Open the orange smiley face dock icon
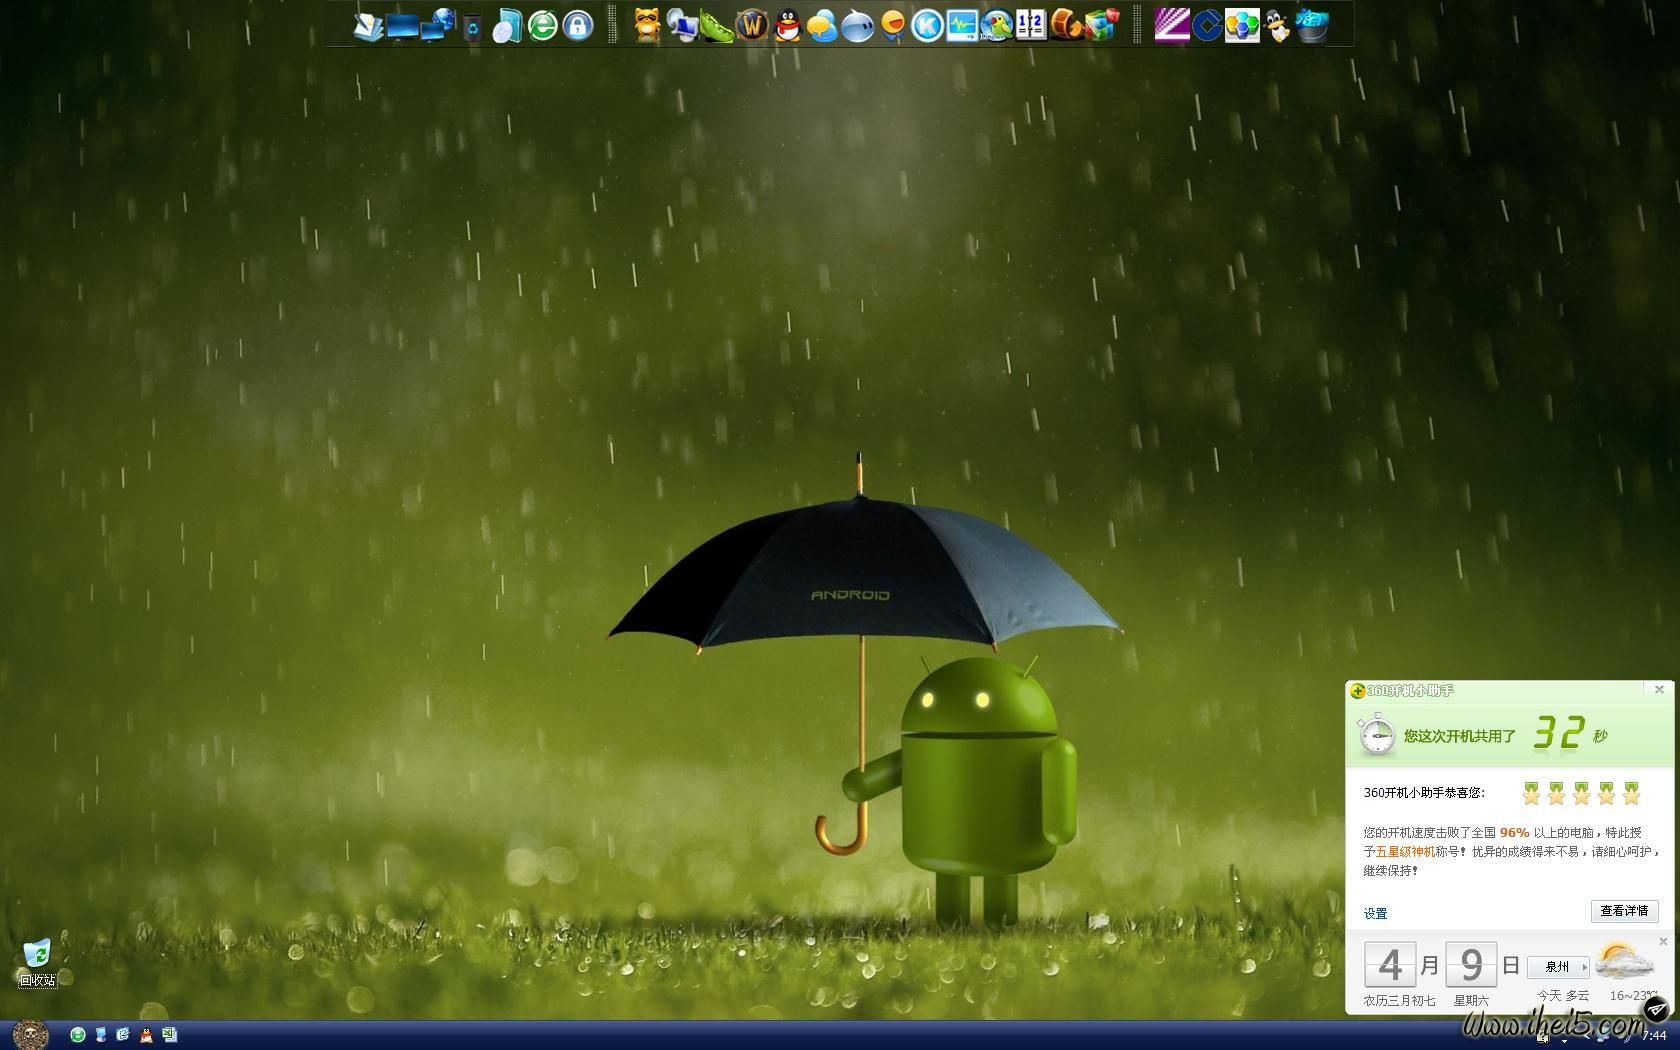The image size is (1680, 1050). 892,25
